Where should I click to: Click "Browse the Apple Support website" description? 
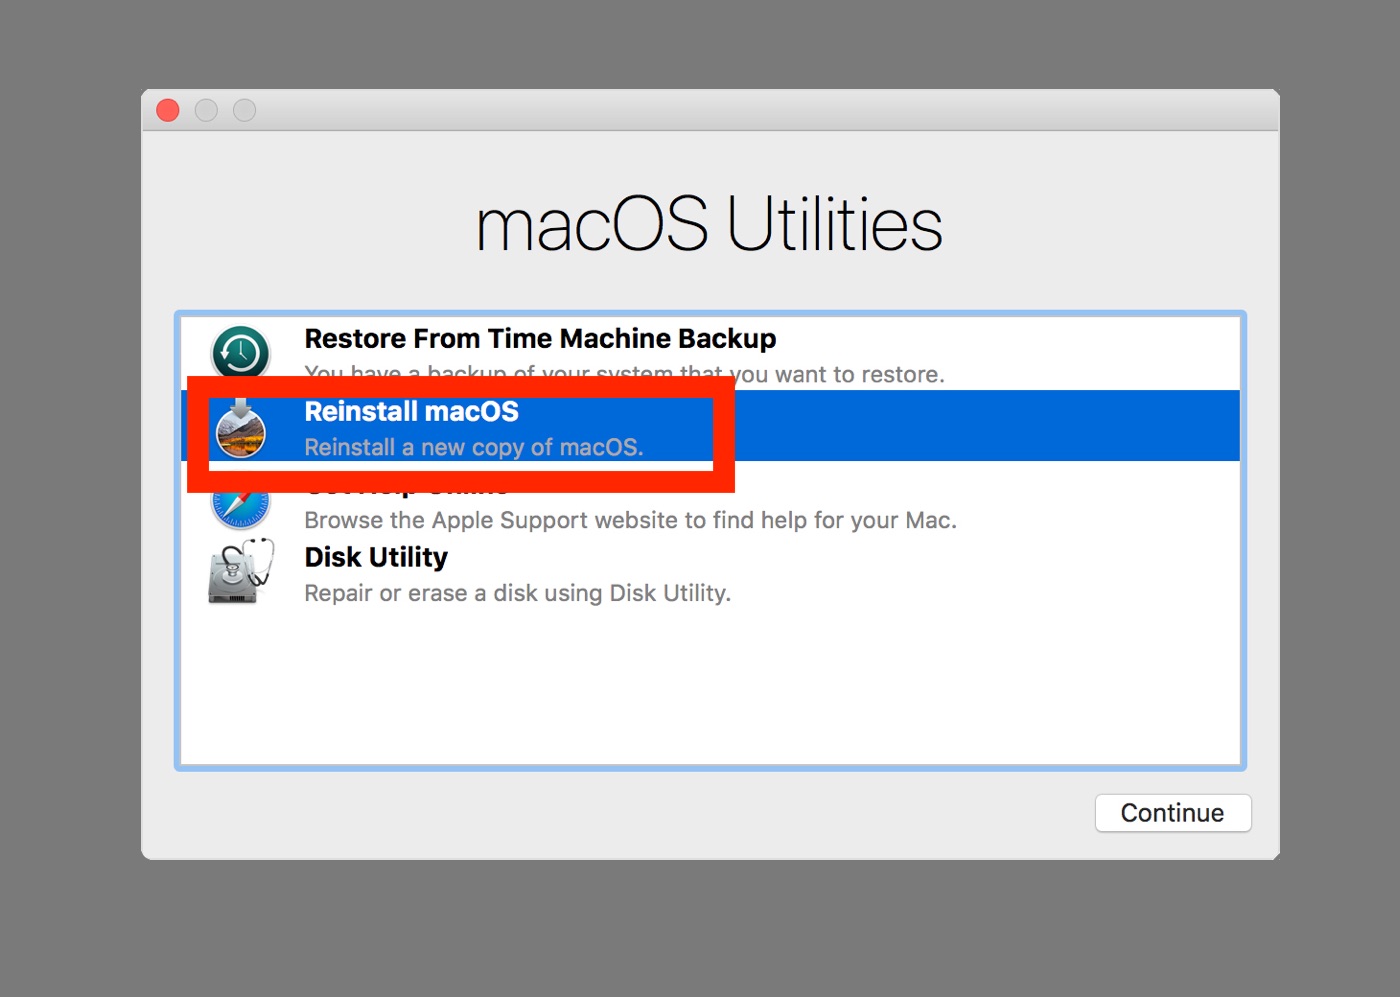coord(630,520)
